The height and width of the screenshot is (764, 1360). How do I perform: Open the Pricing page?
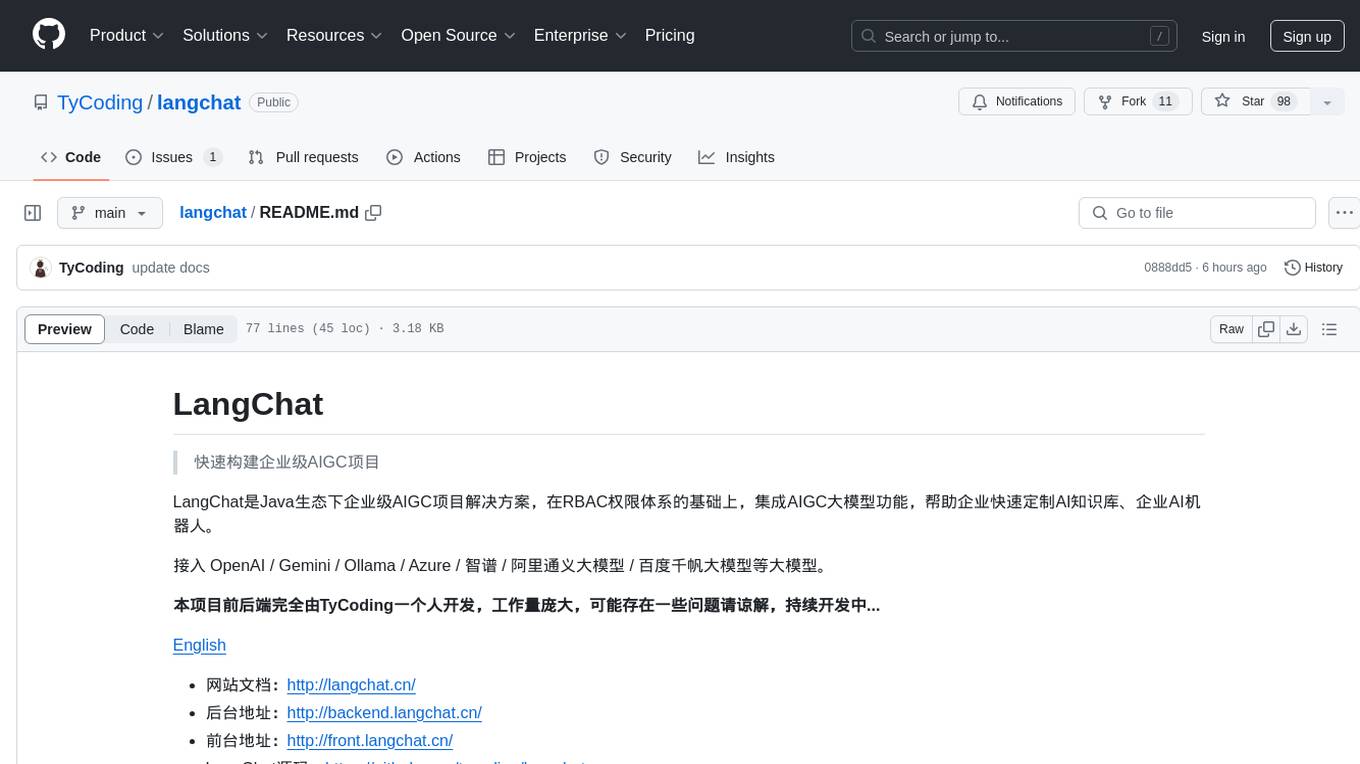click(x=670, y=35)
